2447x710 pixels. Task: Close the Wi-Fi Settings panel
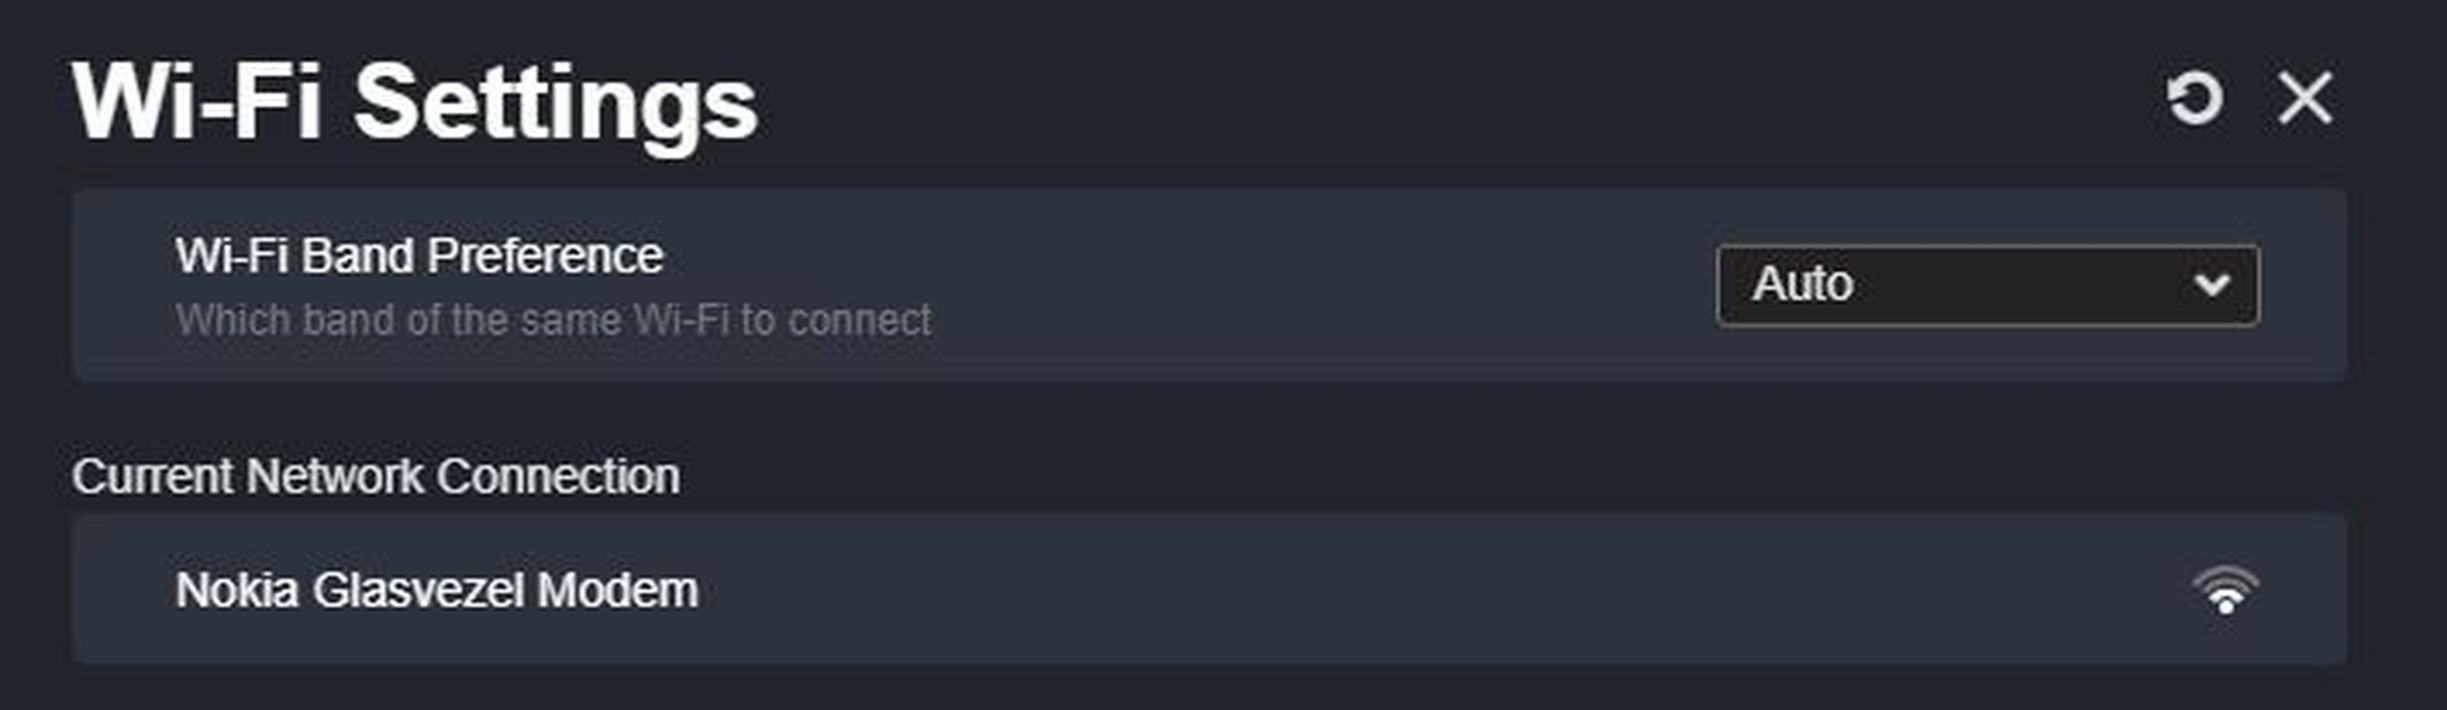point(2305,99)
